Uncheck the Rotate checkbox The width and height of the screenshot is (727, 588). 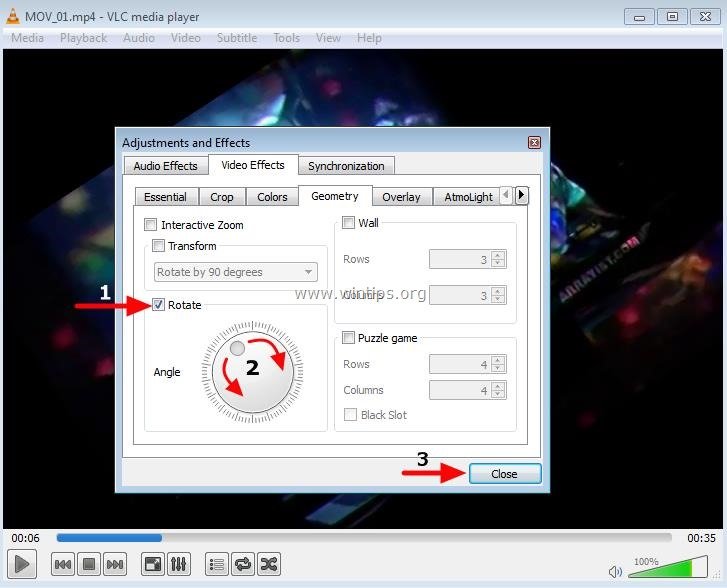(158, 305)
